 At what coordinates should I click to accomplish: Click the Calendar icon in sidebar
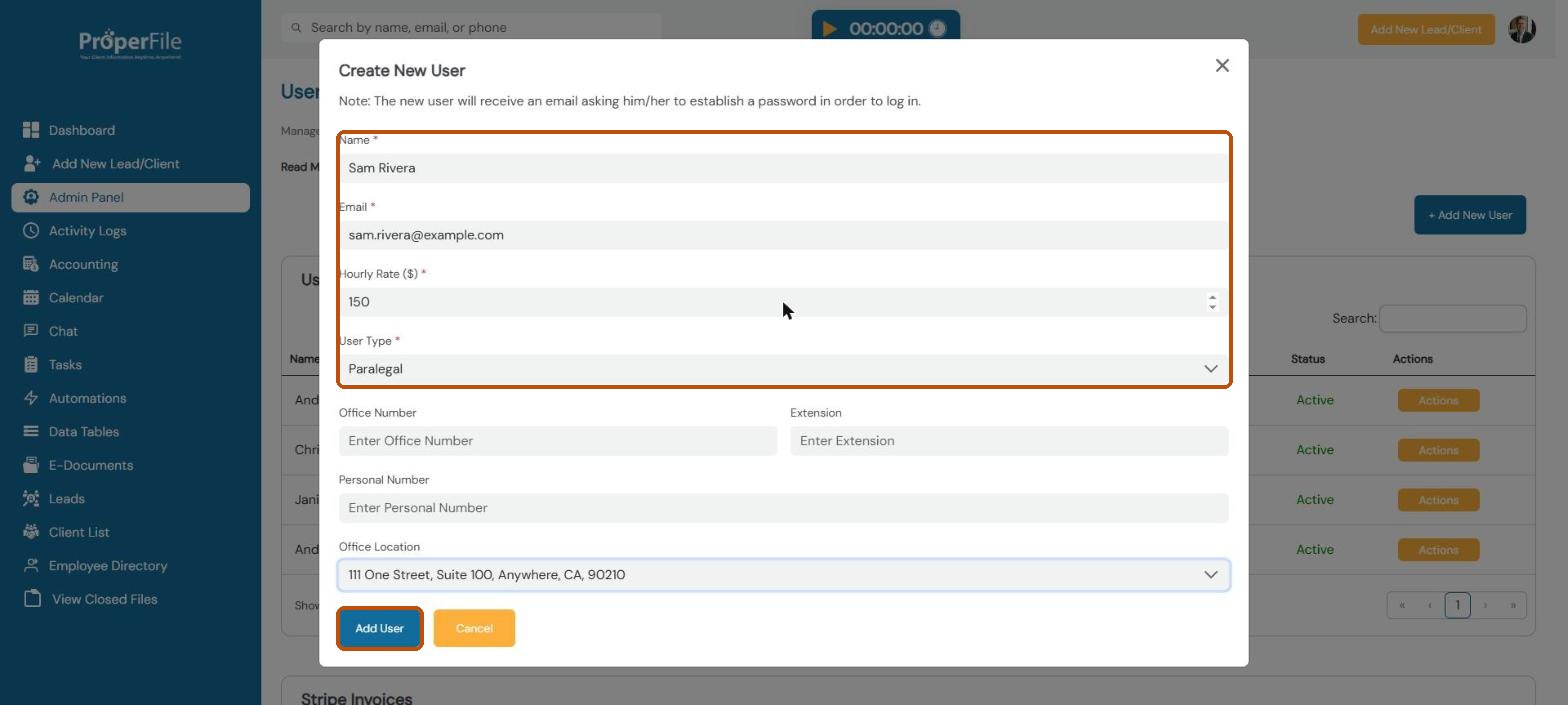point(31,297)
